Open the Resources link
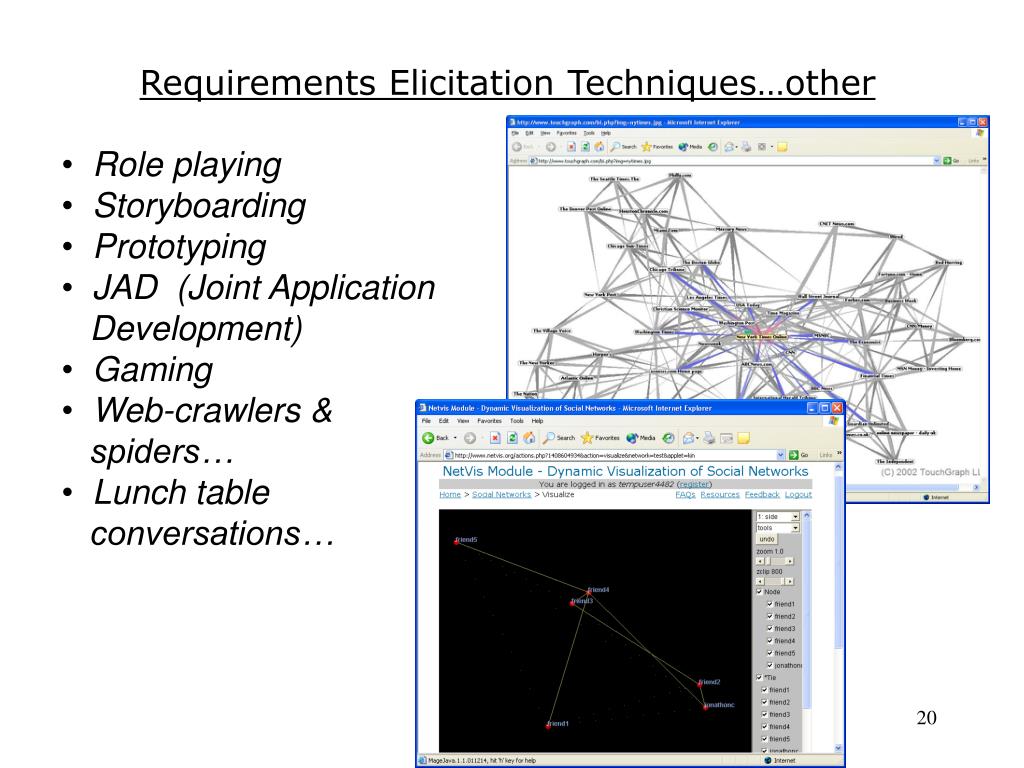 pyautogui.click(x=720, y=494)
